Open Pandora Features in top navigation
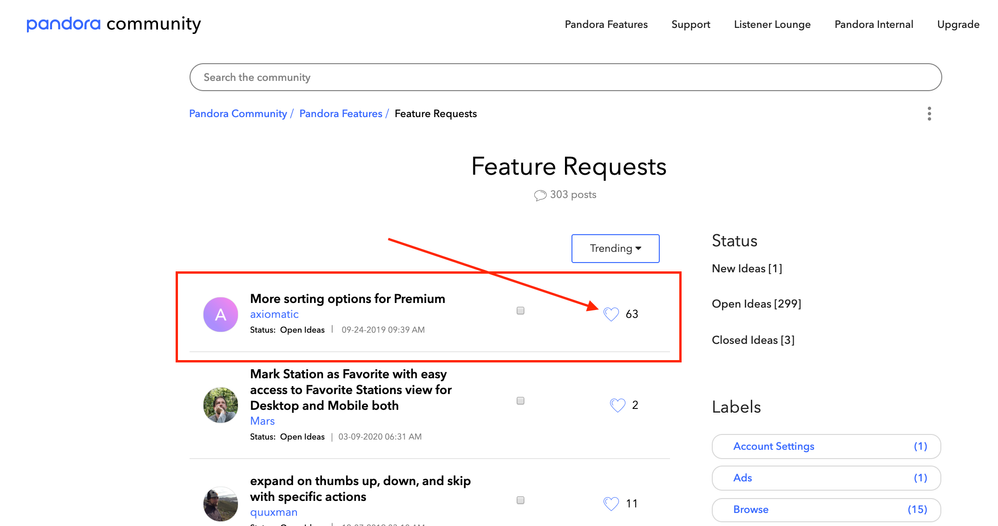This screenshot has width=998, height=526. tap(606, 24)
